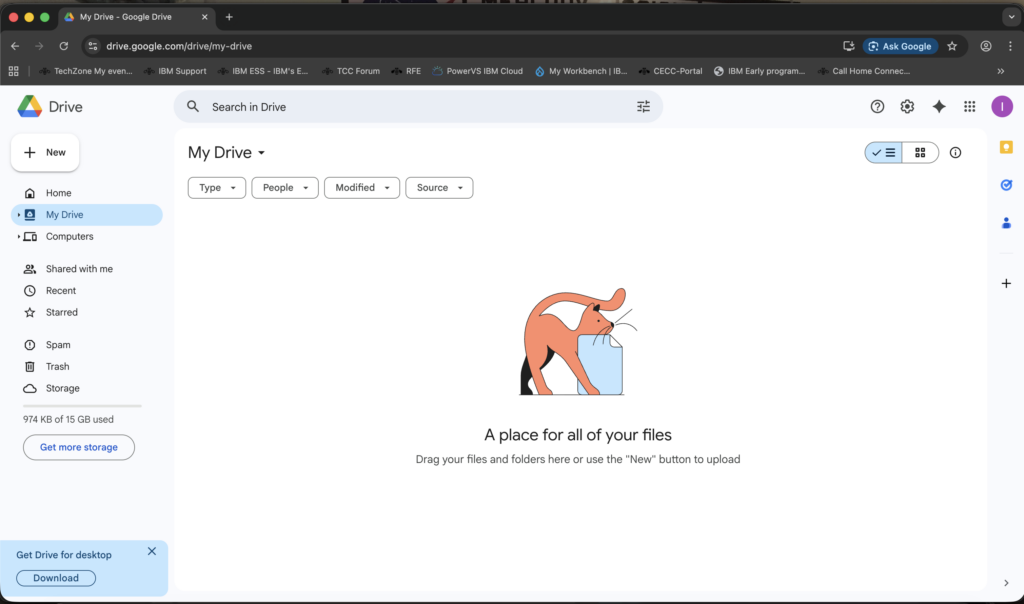Open Google Keep in side panel

coord(1006,147)
